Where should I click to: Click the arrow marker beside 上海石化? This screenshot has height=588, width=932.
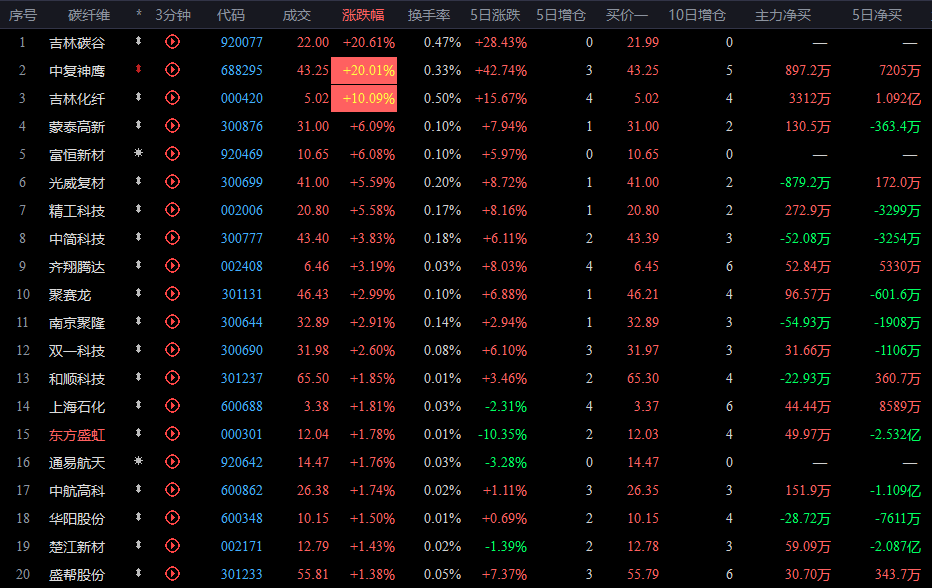139,406
